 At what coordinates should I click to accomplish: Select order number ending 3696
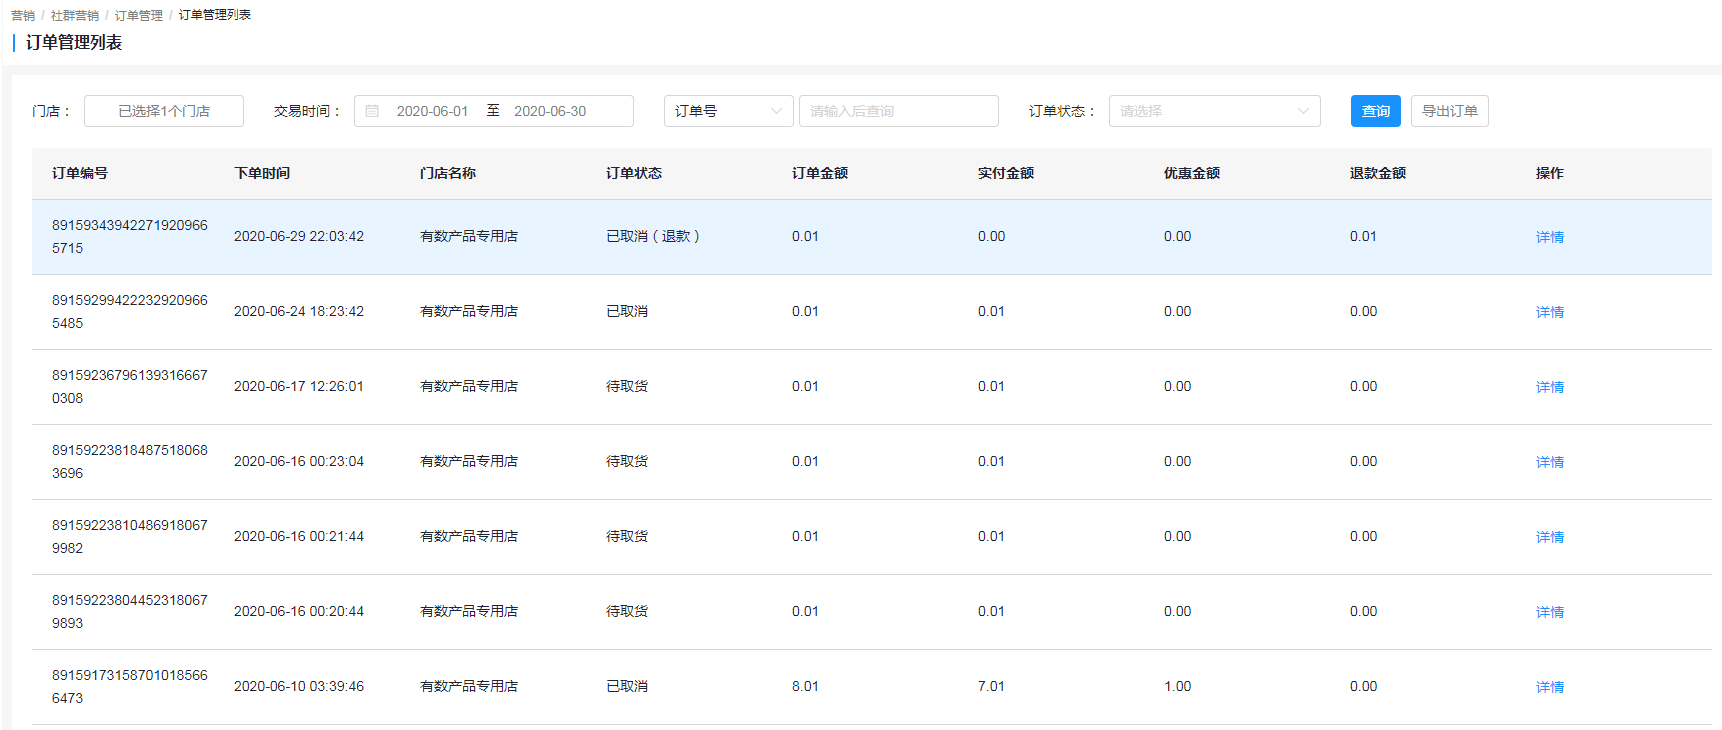(x=130, y=462)
